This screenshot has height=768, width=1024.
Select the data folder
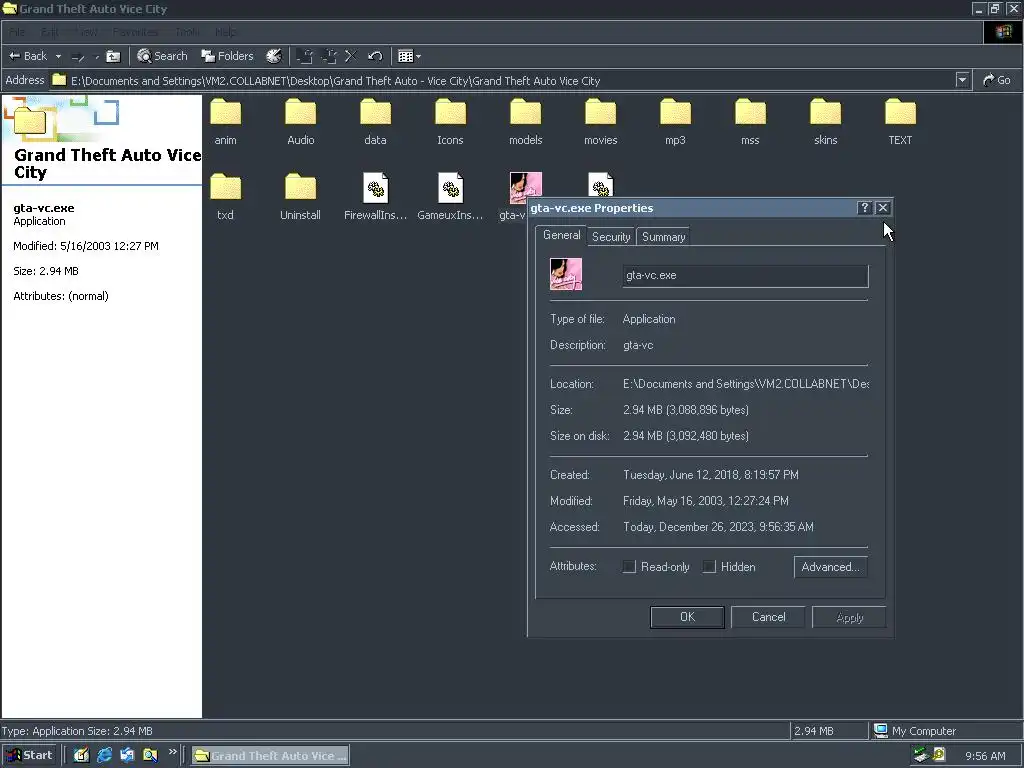point(376,122)
